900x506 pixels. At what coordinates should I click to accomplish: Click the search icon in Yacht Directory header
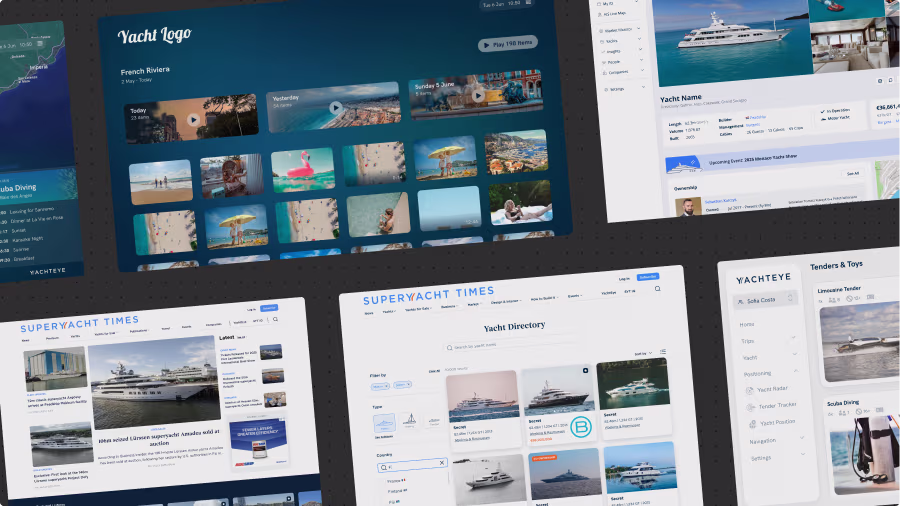[657, 288]
